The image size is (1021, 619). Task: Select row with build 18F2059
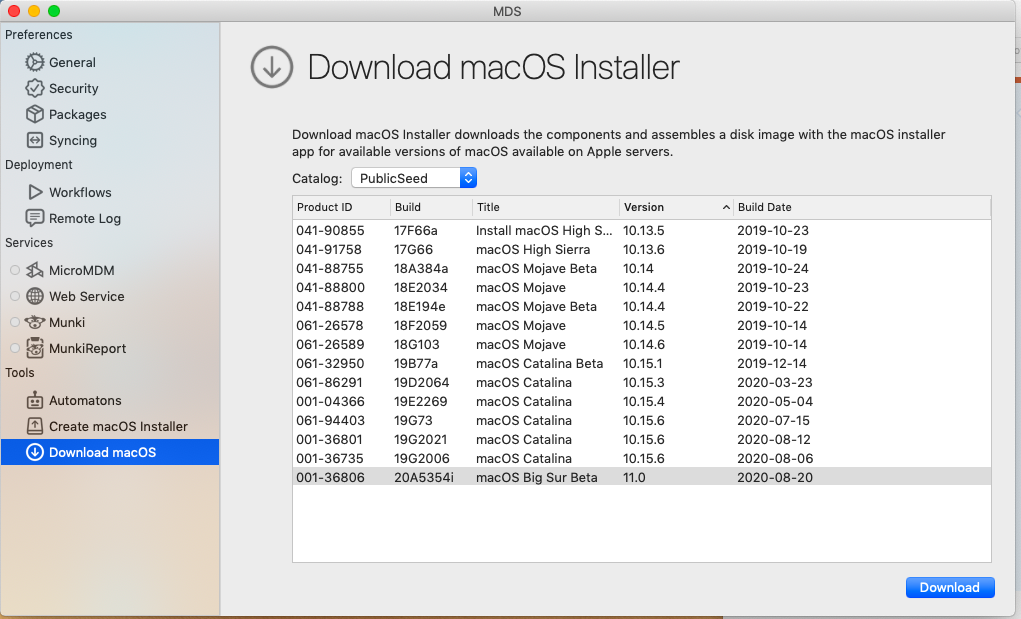[642, 325]
